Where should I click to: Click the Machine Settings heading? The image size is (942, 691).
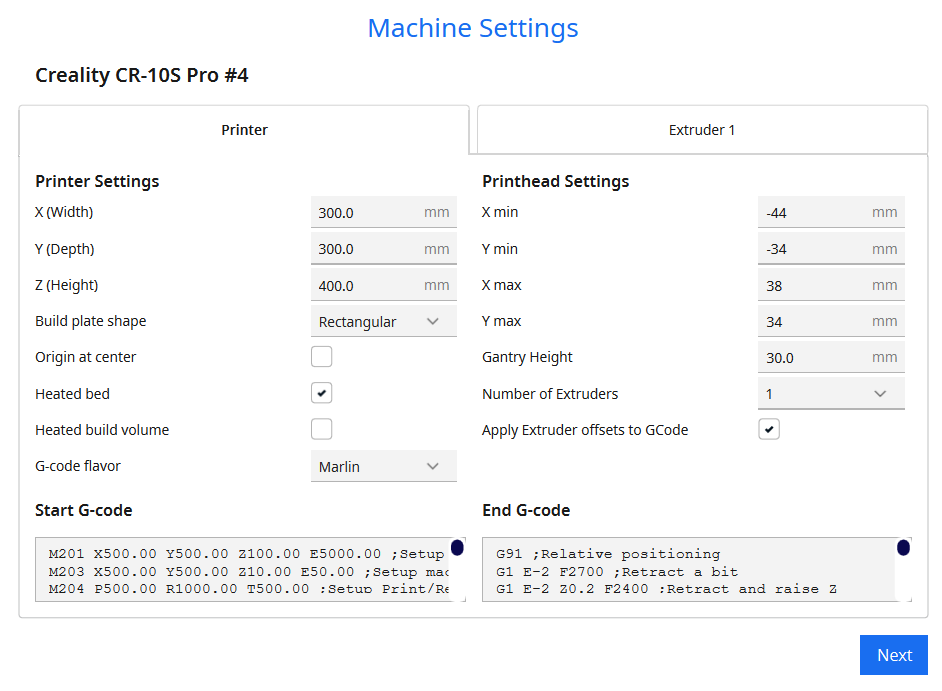pyautogui.click(x=473, y=28)
